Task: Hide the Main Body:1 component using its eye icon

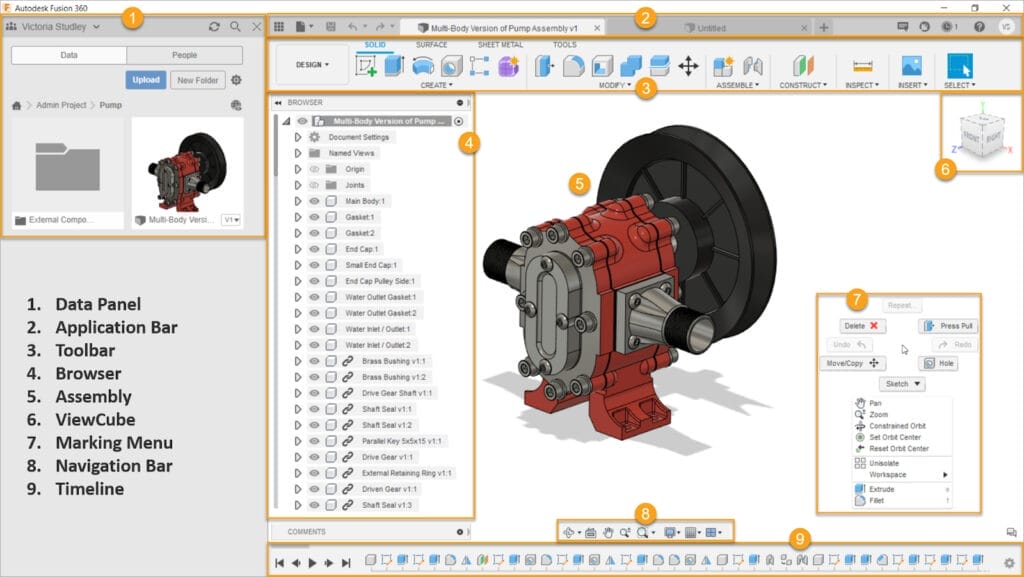Action: pos(314,201)
